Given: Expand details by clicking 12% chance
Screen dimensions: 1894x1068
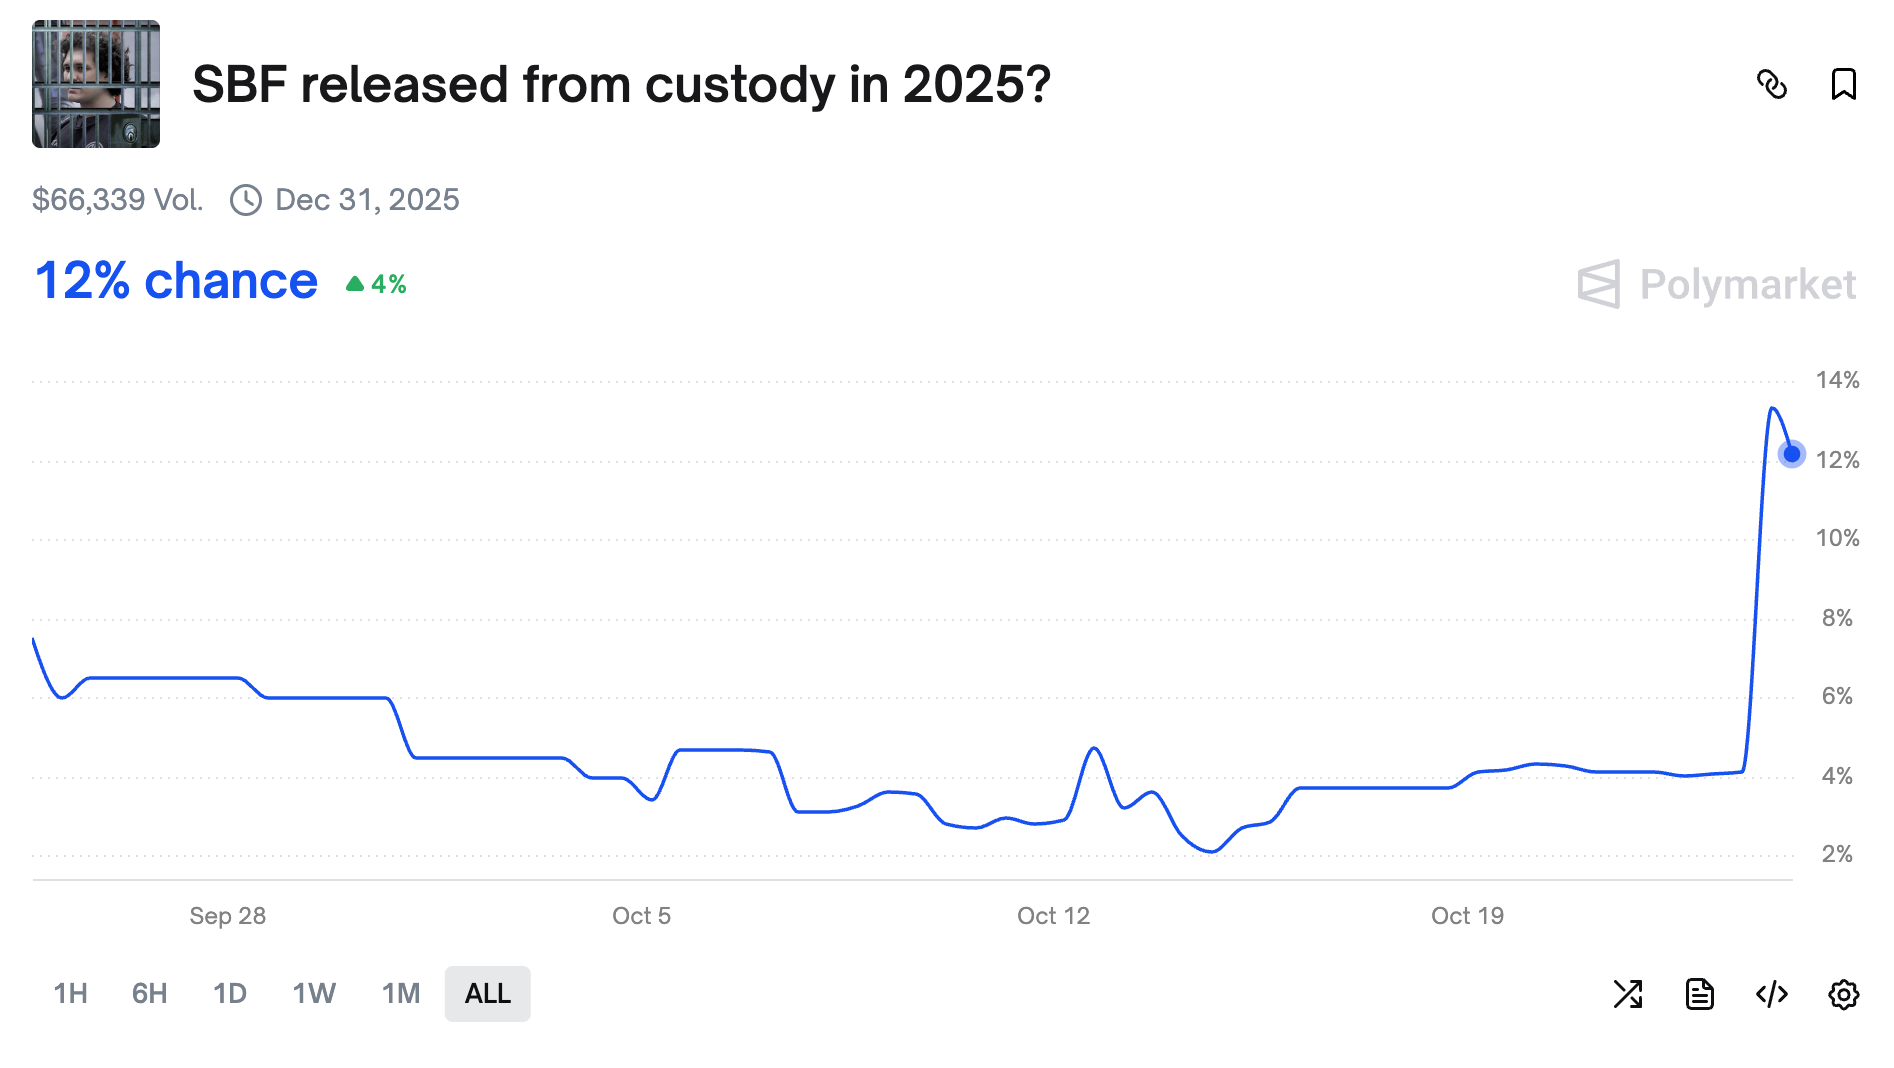Looking at the screenshot, I should point(174,281).
